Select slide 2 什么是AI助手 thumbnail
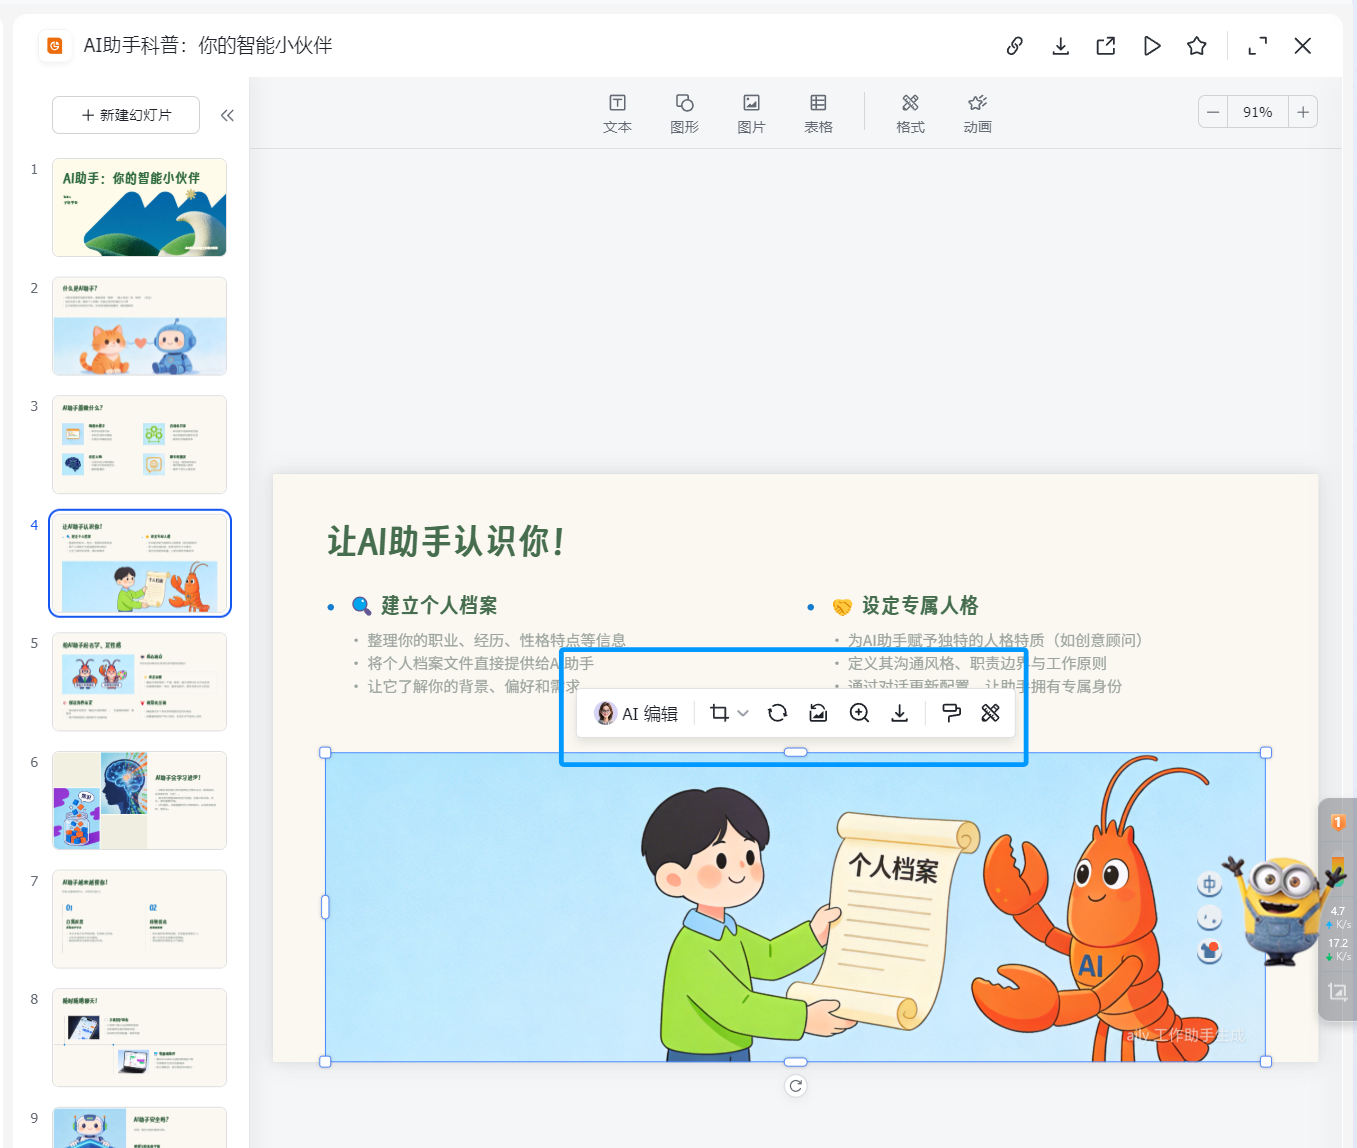 click(140, 326)
